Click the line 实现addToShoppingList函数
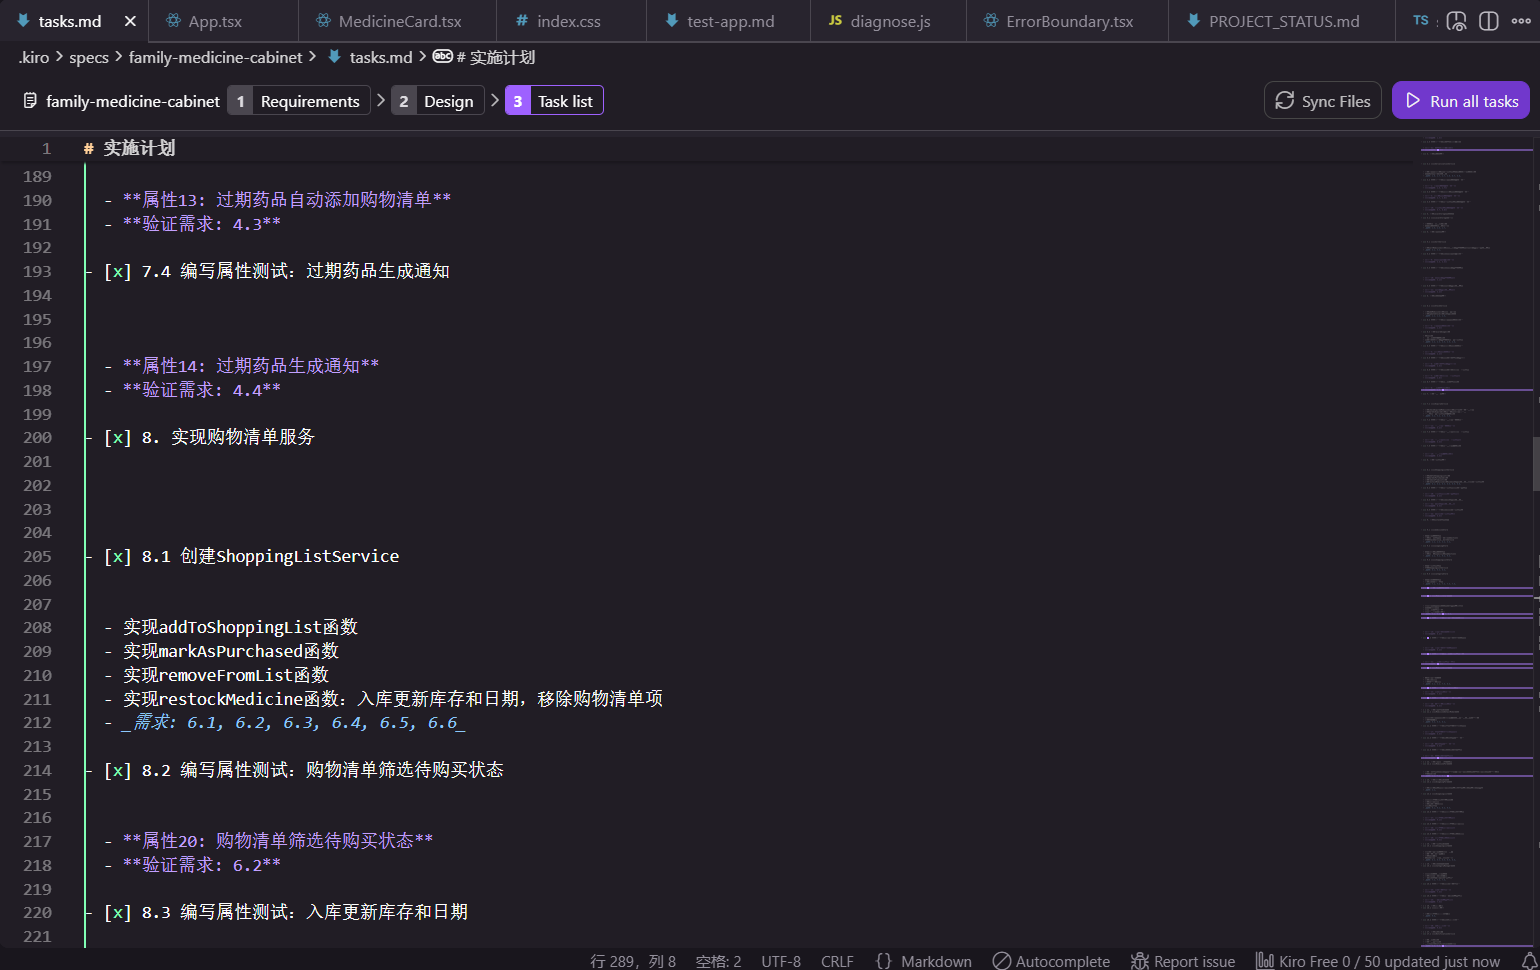1540x970 pixels. [240, 627]
